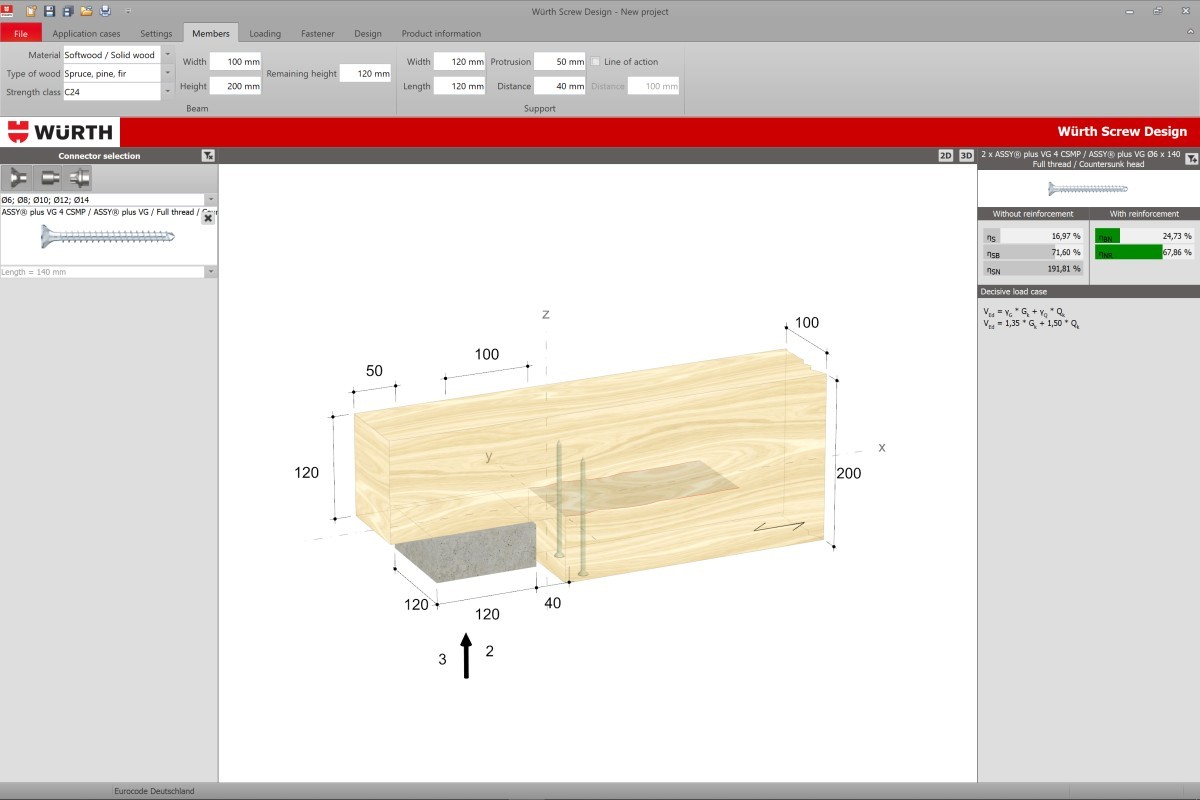The height and width of the screenshot is (800, 1200).
Task: Enable the Line of action checkbox
Action: point(596,62)
